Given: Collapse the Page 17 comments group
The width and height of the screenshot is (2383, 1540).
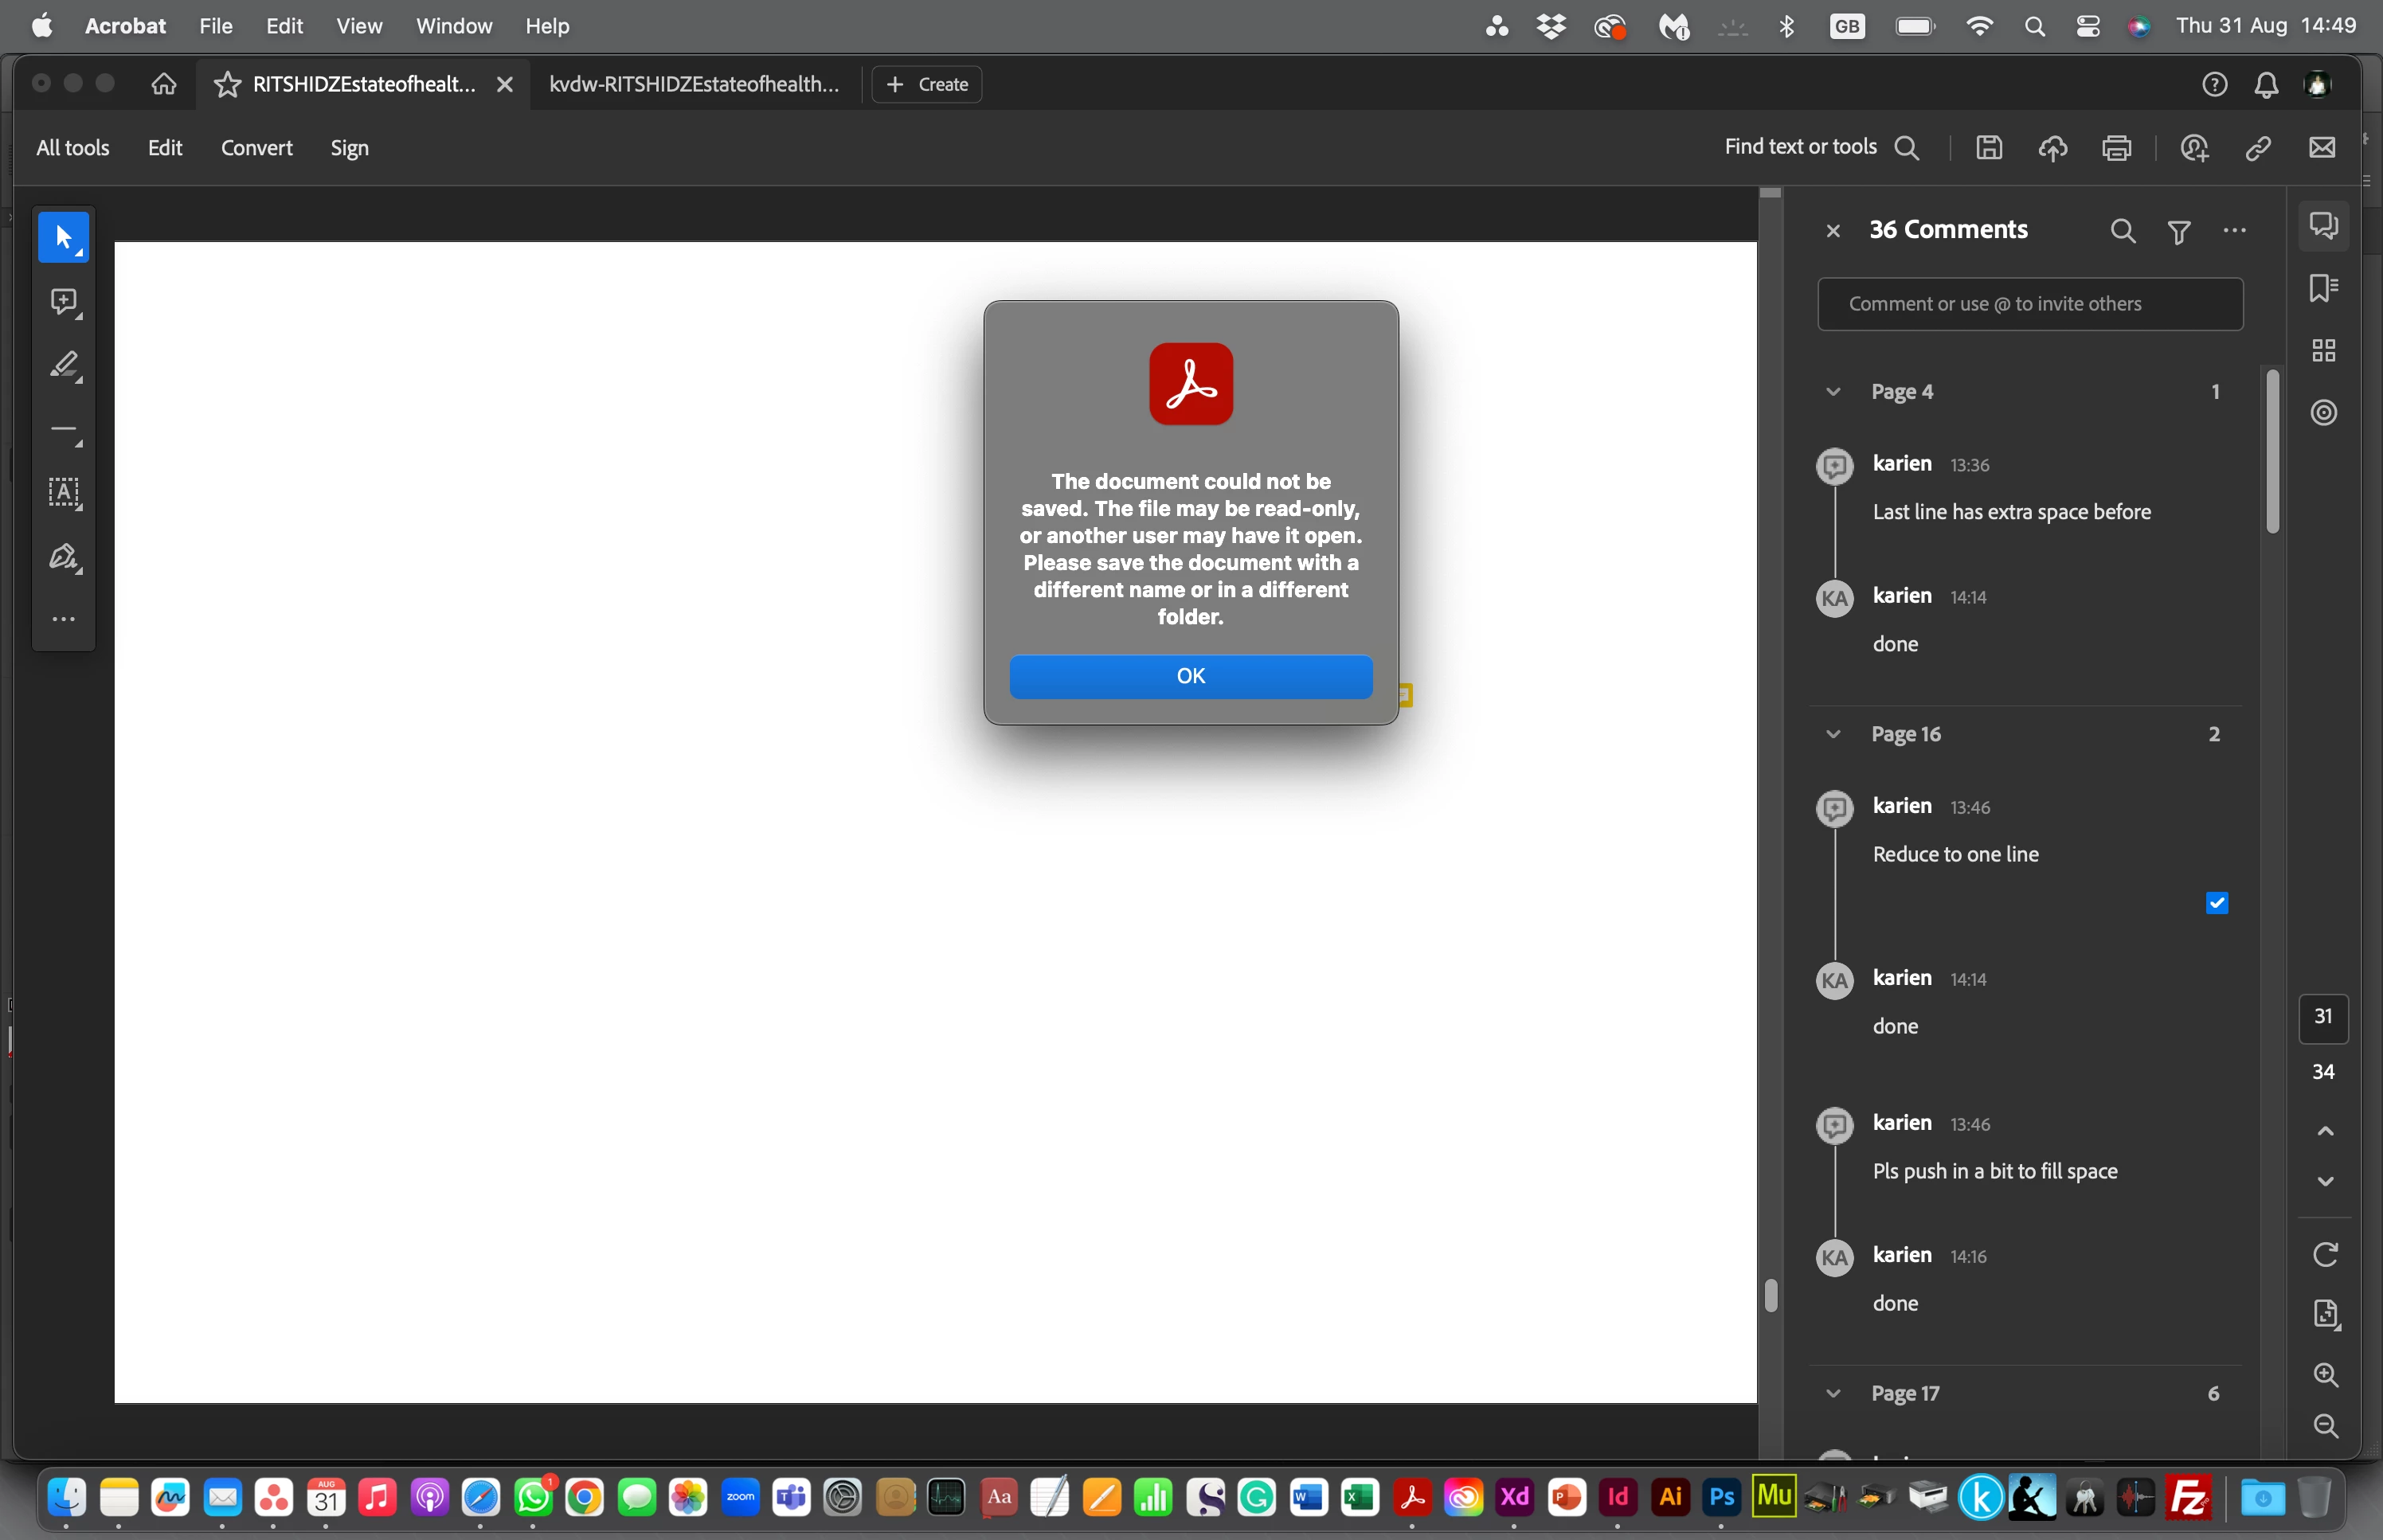Looking at the screenshot, I should pos(1832,1393).
